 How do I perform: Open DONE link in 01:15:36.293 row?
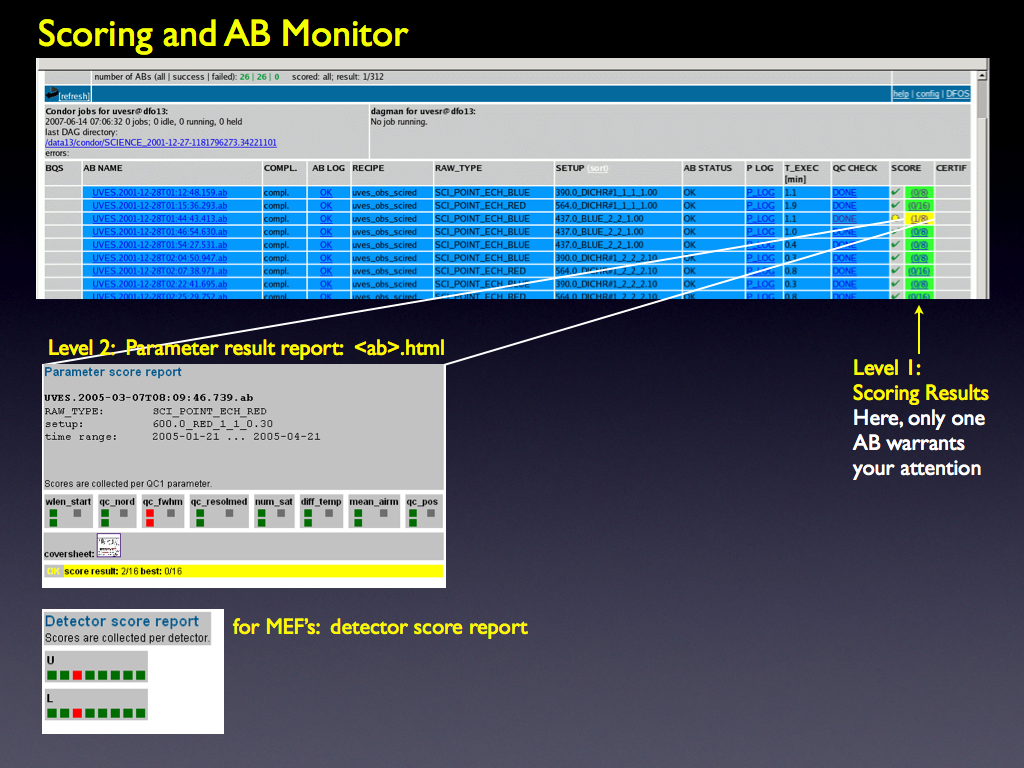point(844,206)
